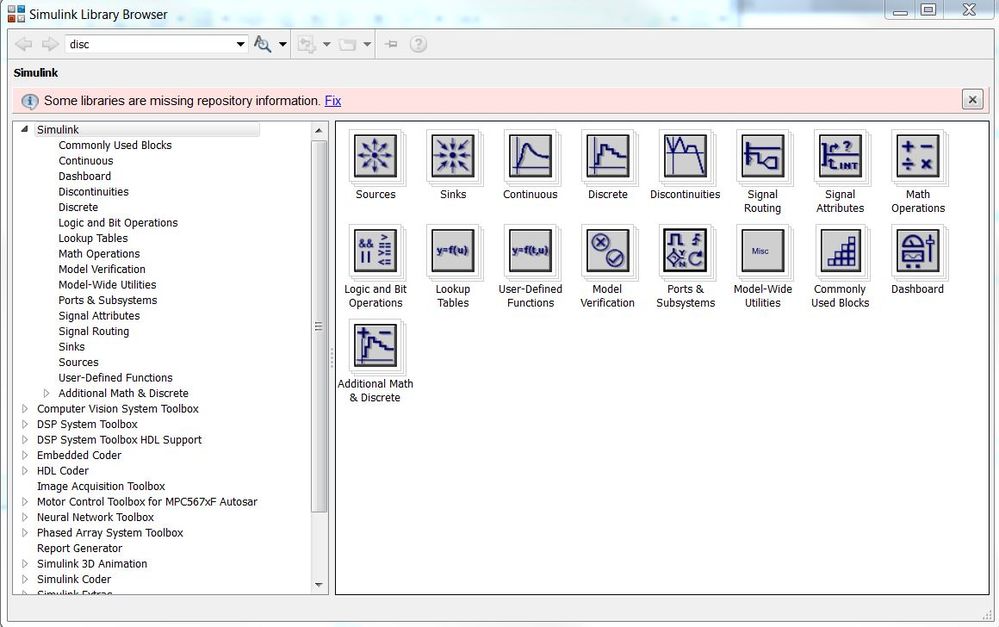This screenshot has width=999, height=627.
Task: Click the open folder toolbar icon
Action: coord(347,45)
